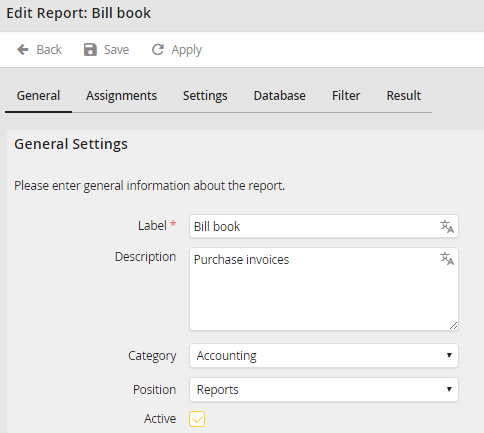Click into the Label field with 'Bill book'
The image size is (484, 433).
coord(324,226)
